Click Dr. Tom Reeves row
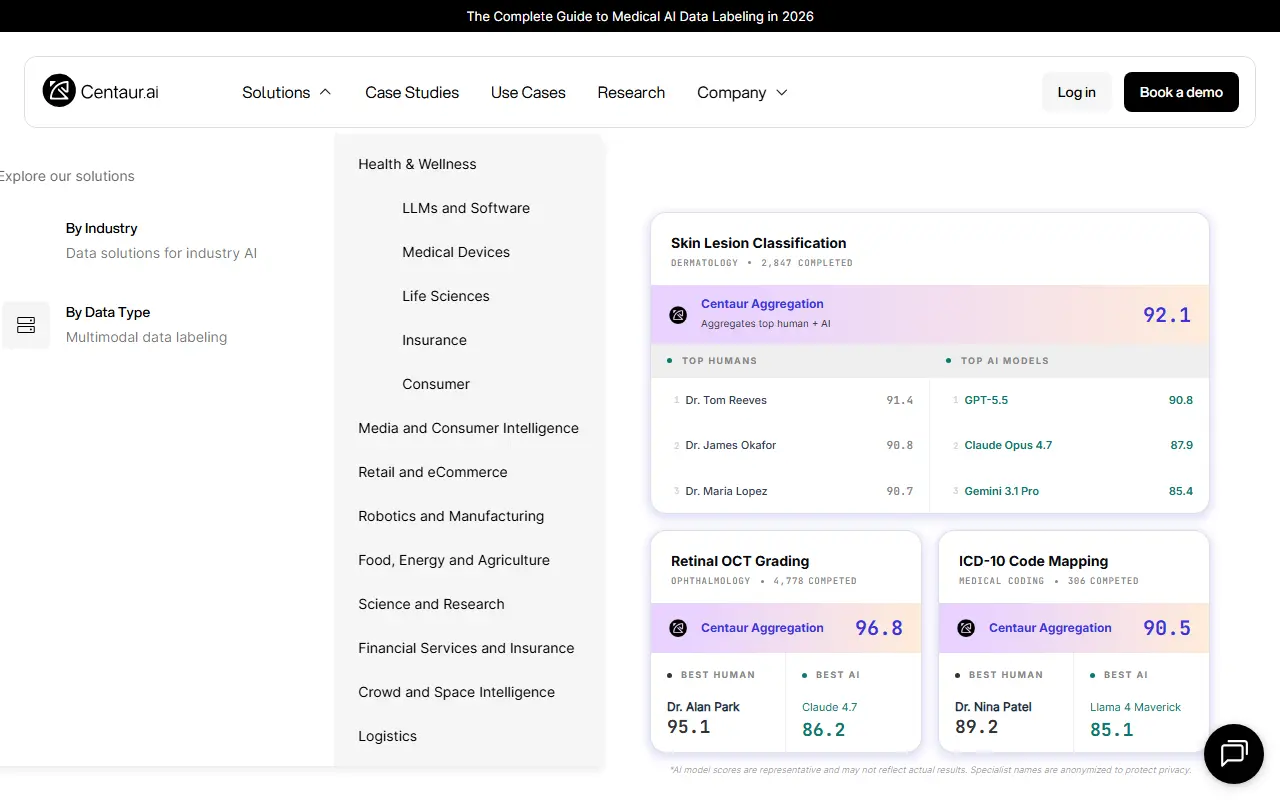The height and width of the screenshot is (800, 1280). (x=790, y=400)
